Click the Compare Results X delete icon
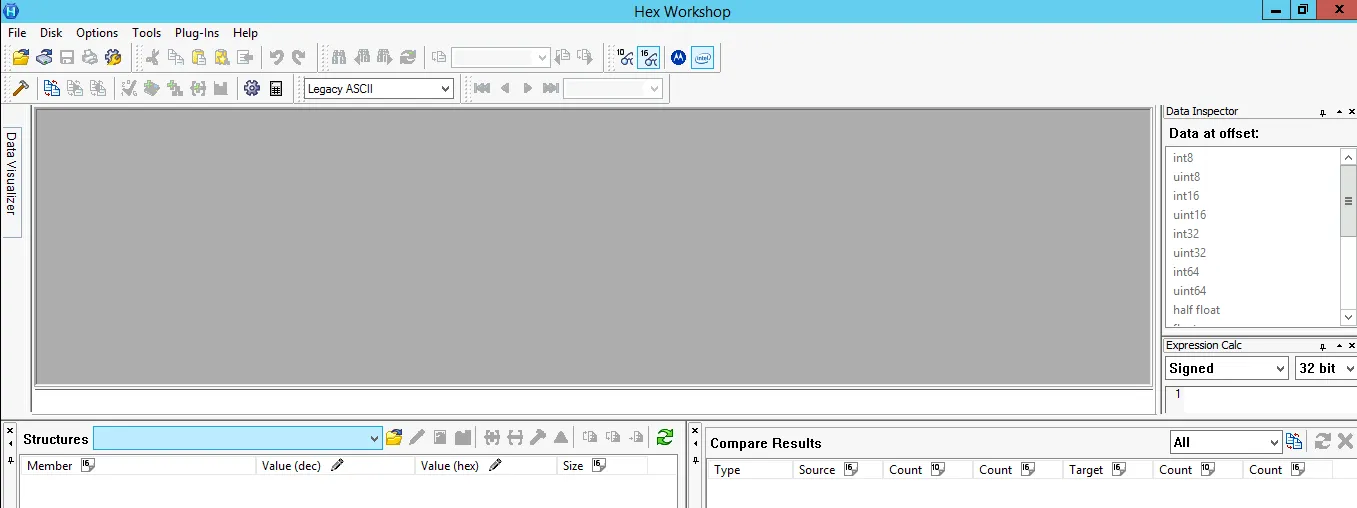Image resolution: width=1357 pixels, height=508 pixels. pyautogui.click(x=1345, y=442)
